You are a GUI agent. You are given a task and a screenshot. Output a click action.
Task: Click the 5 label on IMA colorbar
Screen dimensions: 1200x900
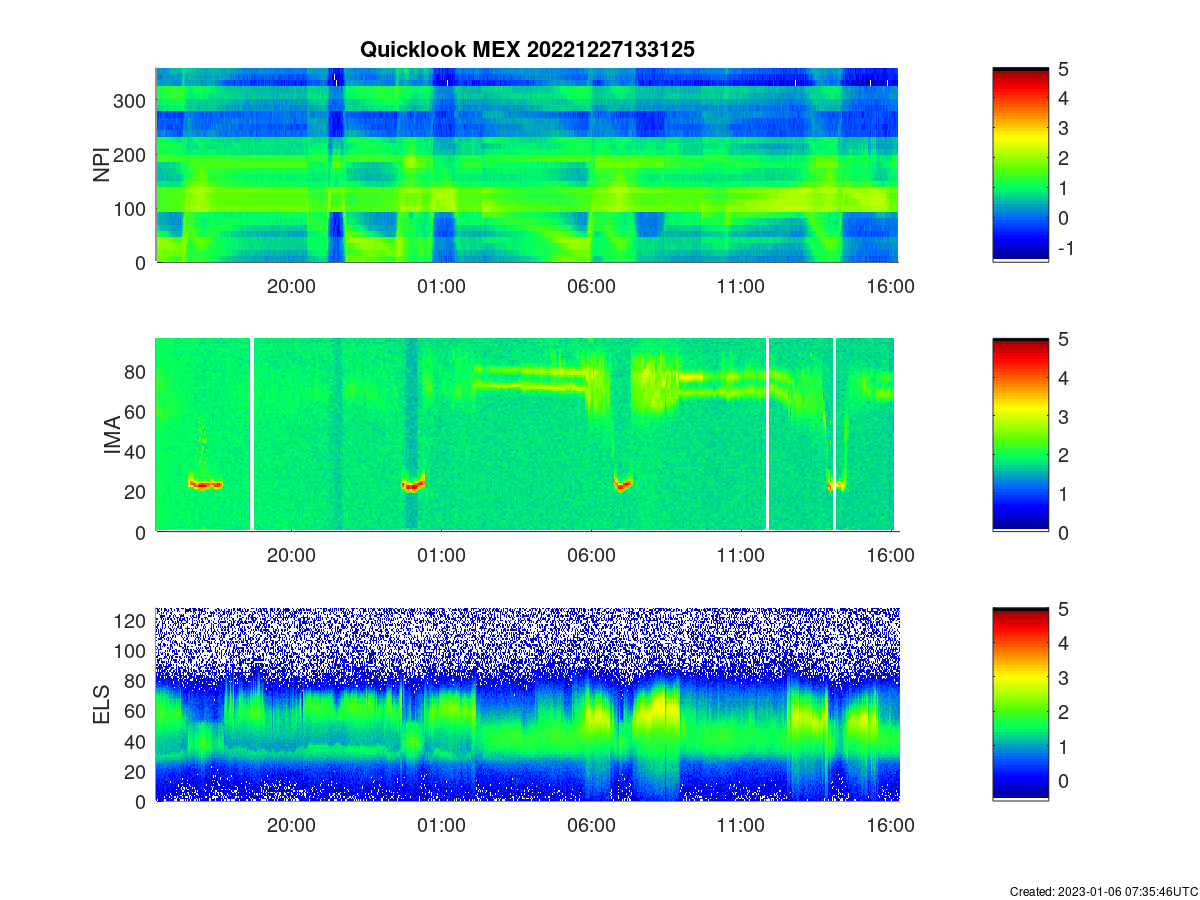pos(1064,339)
